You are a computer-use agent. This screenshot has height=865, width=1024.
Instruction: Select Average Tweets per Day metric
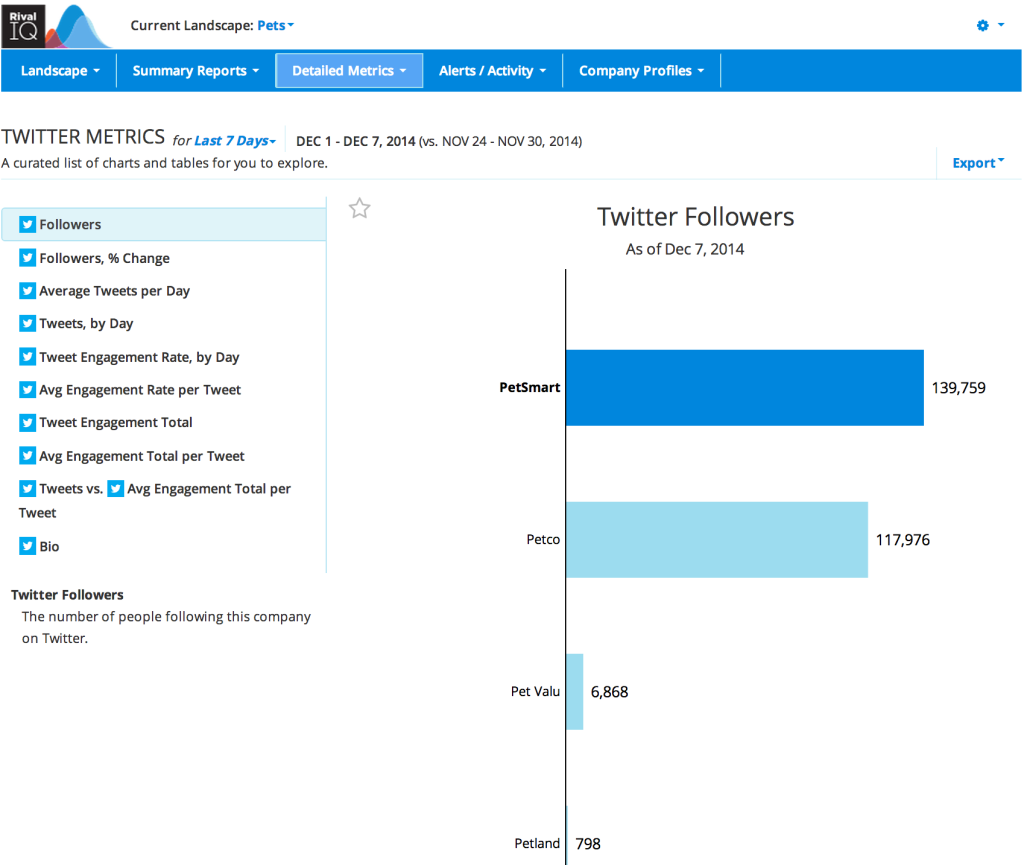tap(114, 291)
